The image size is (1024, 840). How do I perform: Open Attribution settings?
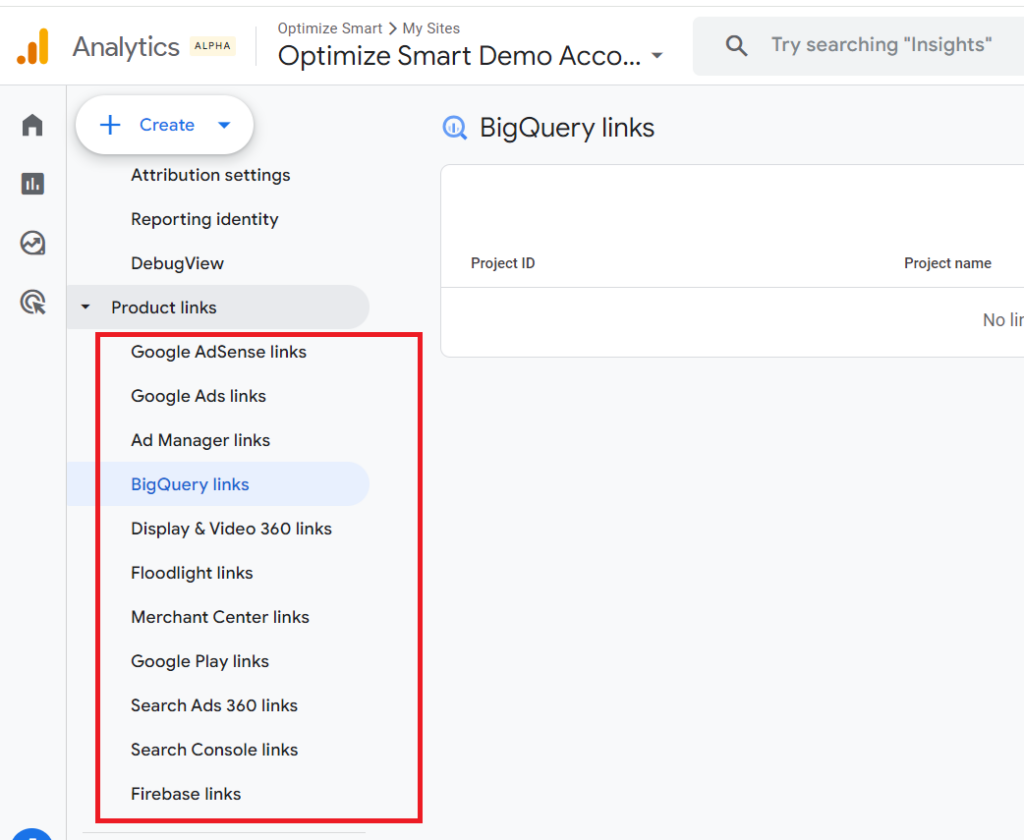[210, 175]
